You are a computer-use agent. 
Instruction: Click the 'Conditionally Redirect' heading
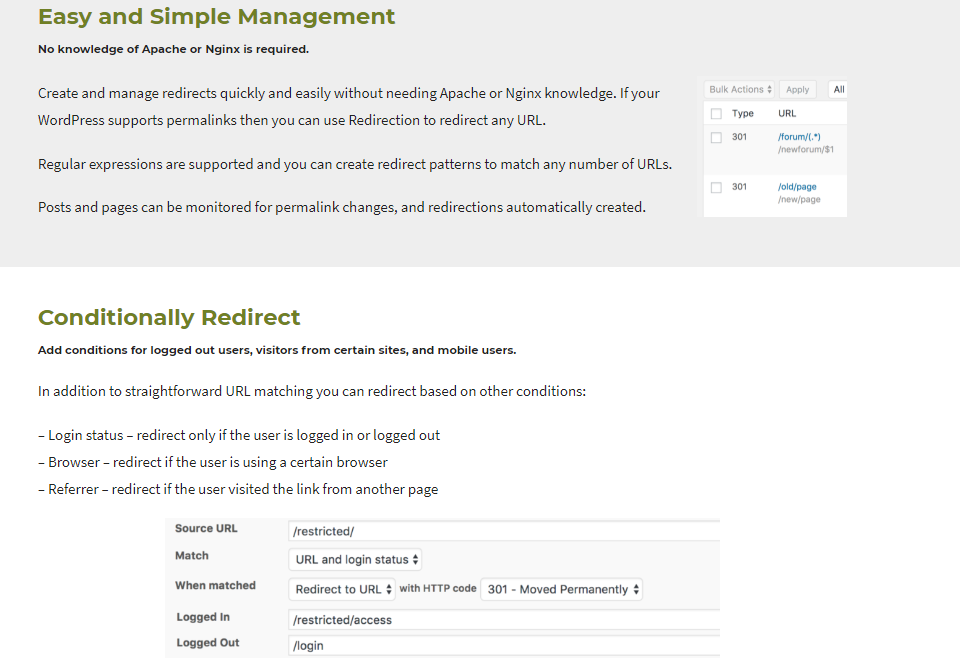[169, 318]
